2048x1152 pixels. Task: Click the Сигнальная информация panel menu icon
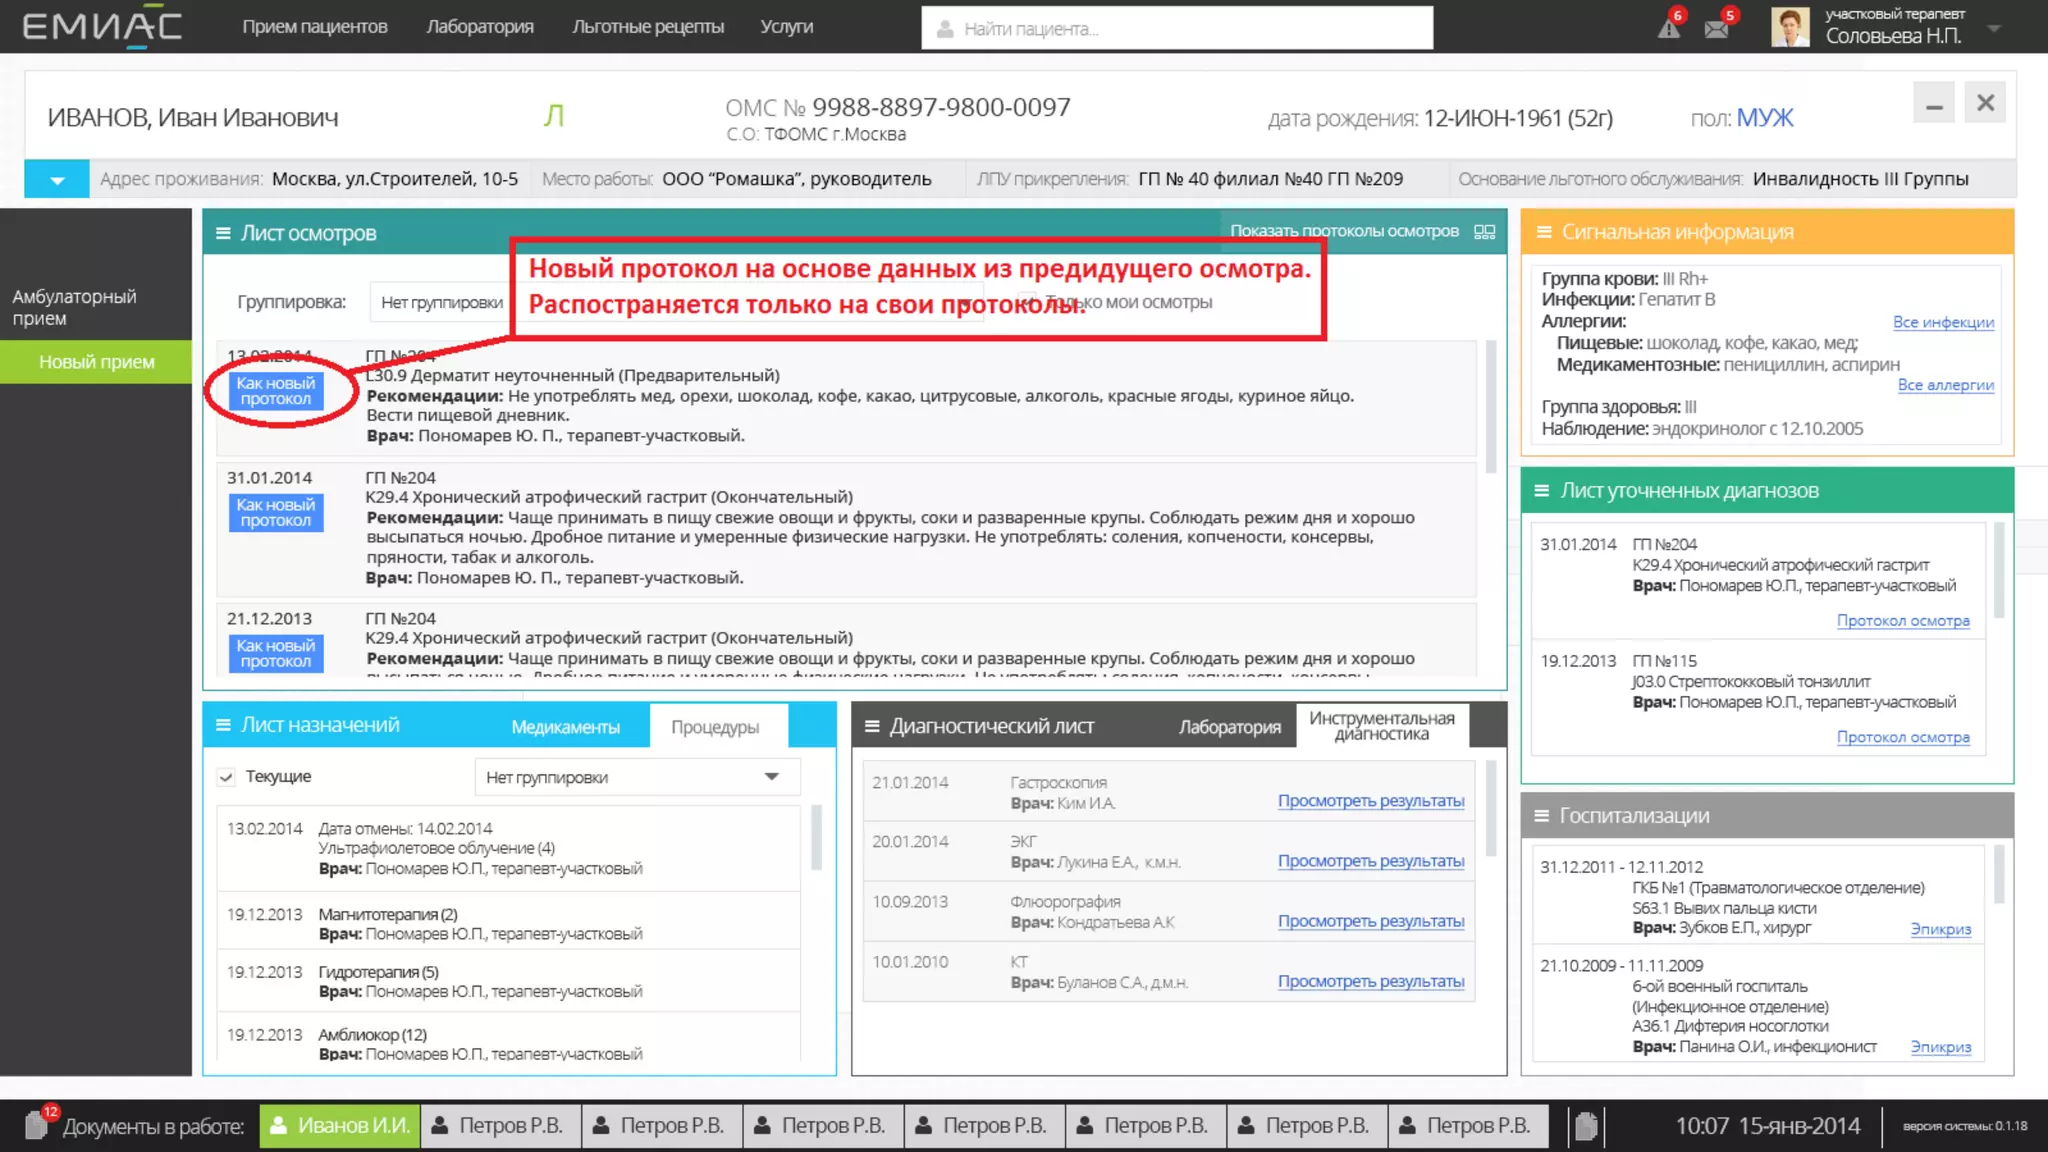pos(1543,232)
